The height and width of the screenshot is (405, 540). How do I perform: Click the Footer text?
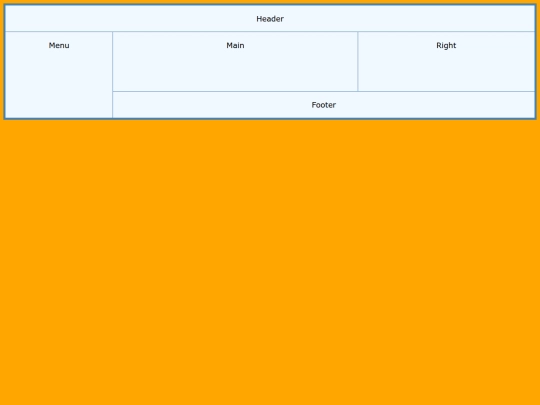pos(323,105)
